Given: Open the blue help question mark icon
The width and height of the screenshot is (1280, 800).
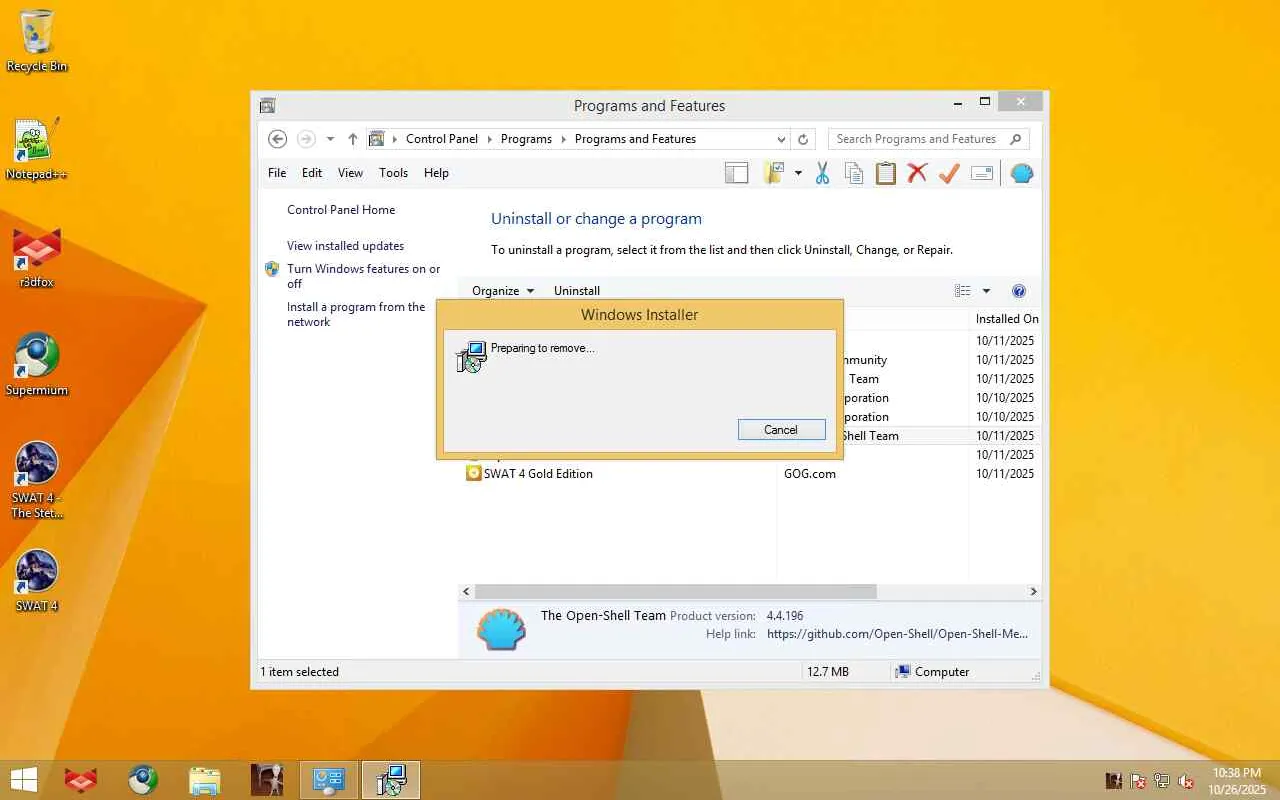Looking at the screenshot, I should [1019, 291].
